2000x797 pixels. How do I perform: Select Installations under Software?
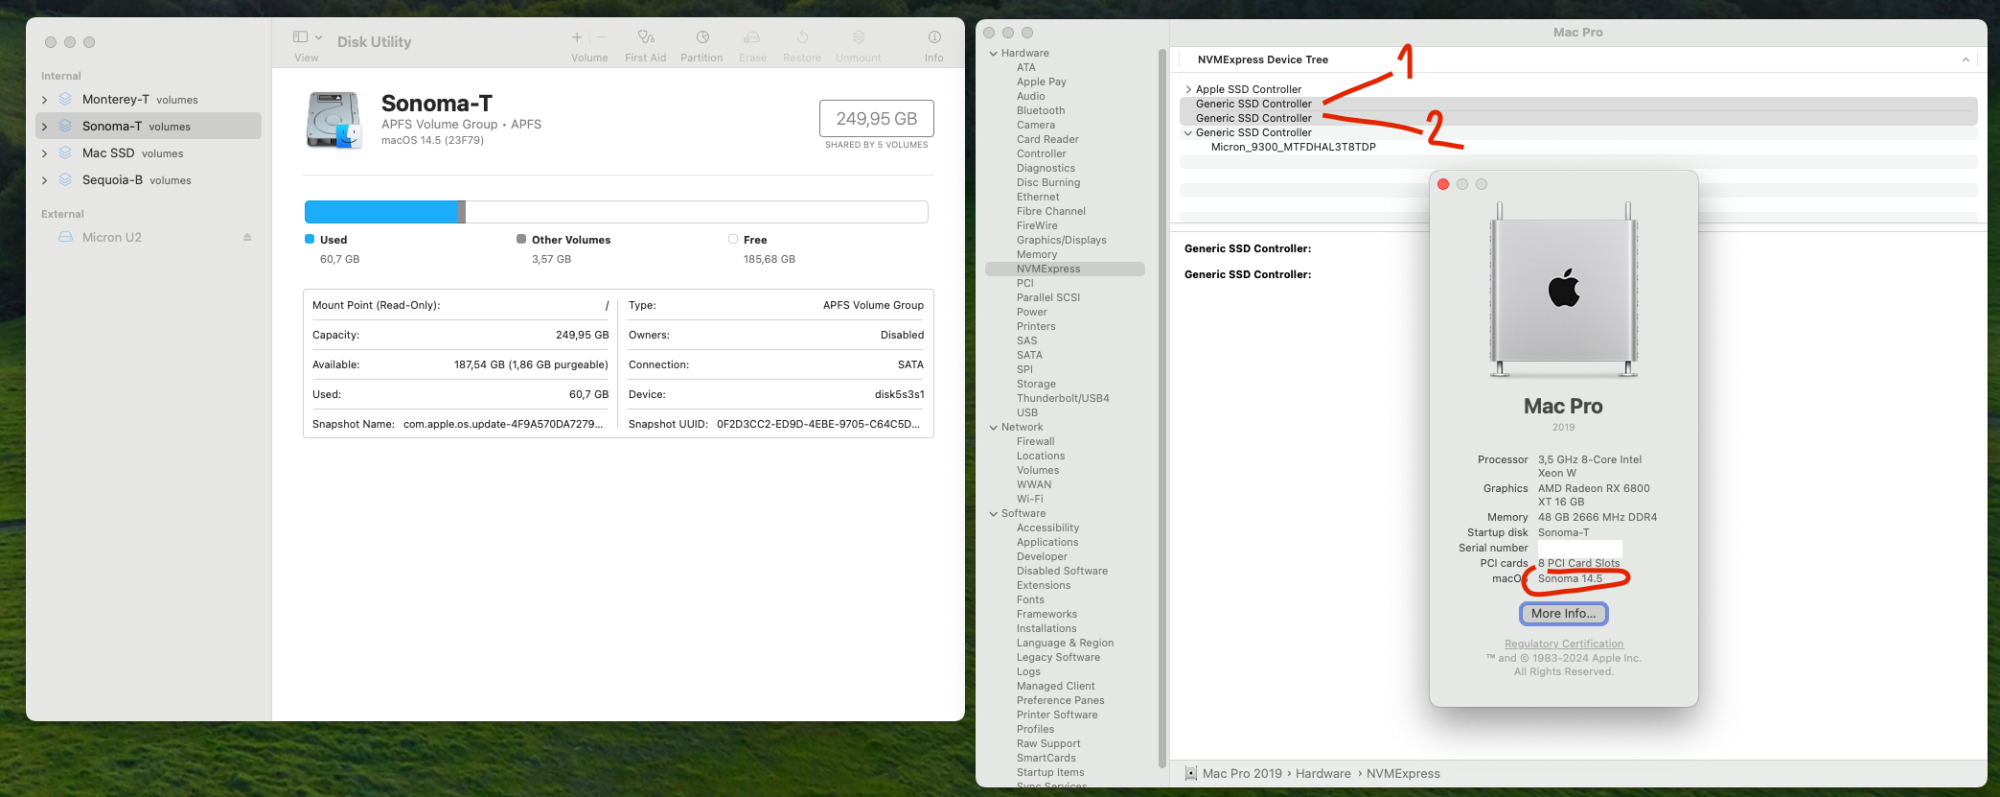click(x=1046, y=628)
